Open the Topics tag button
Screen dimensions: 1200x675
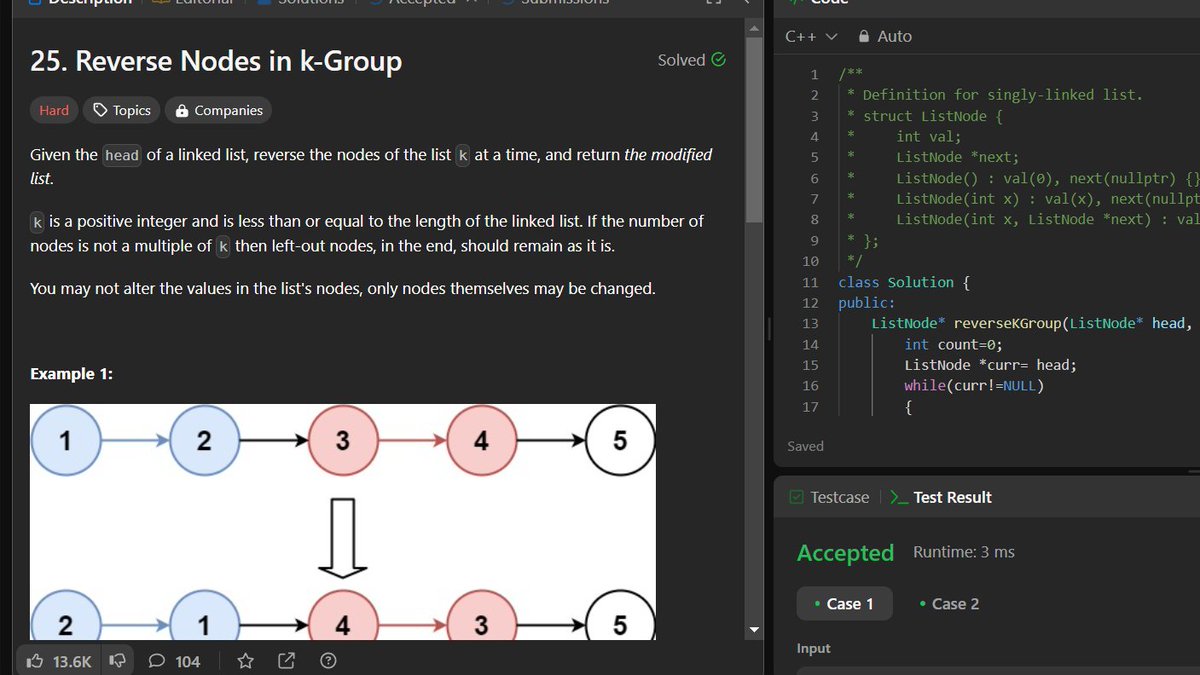pyautogui.click(x=122, y=111)
